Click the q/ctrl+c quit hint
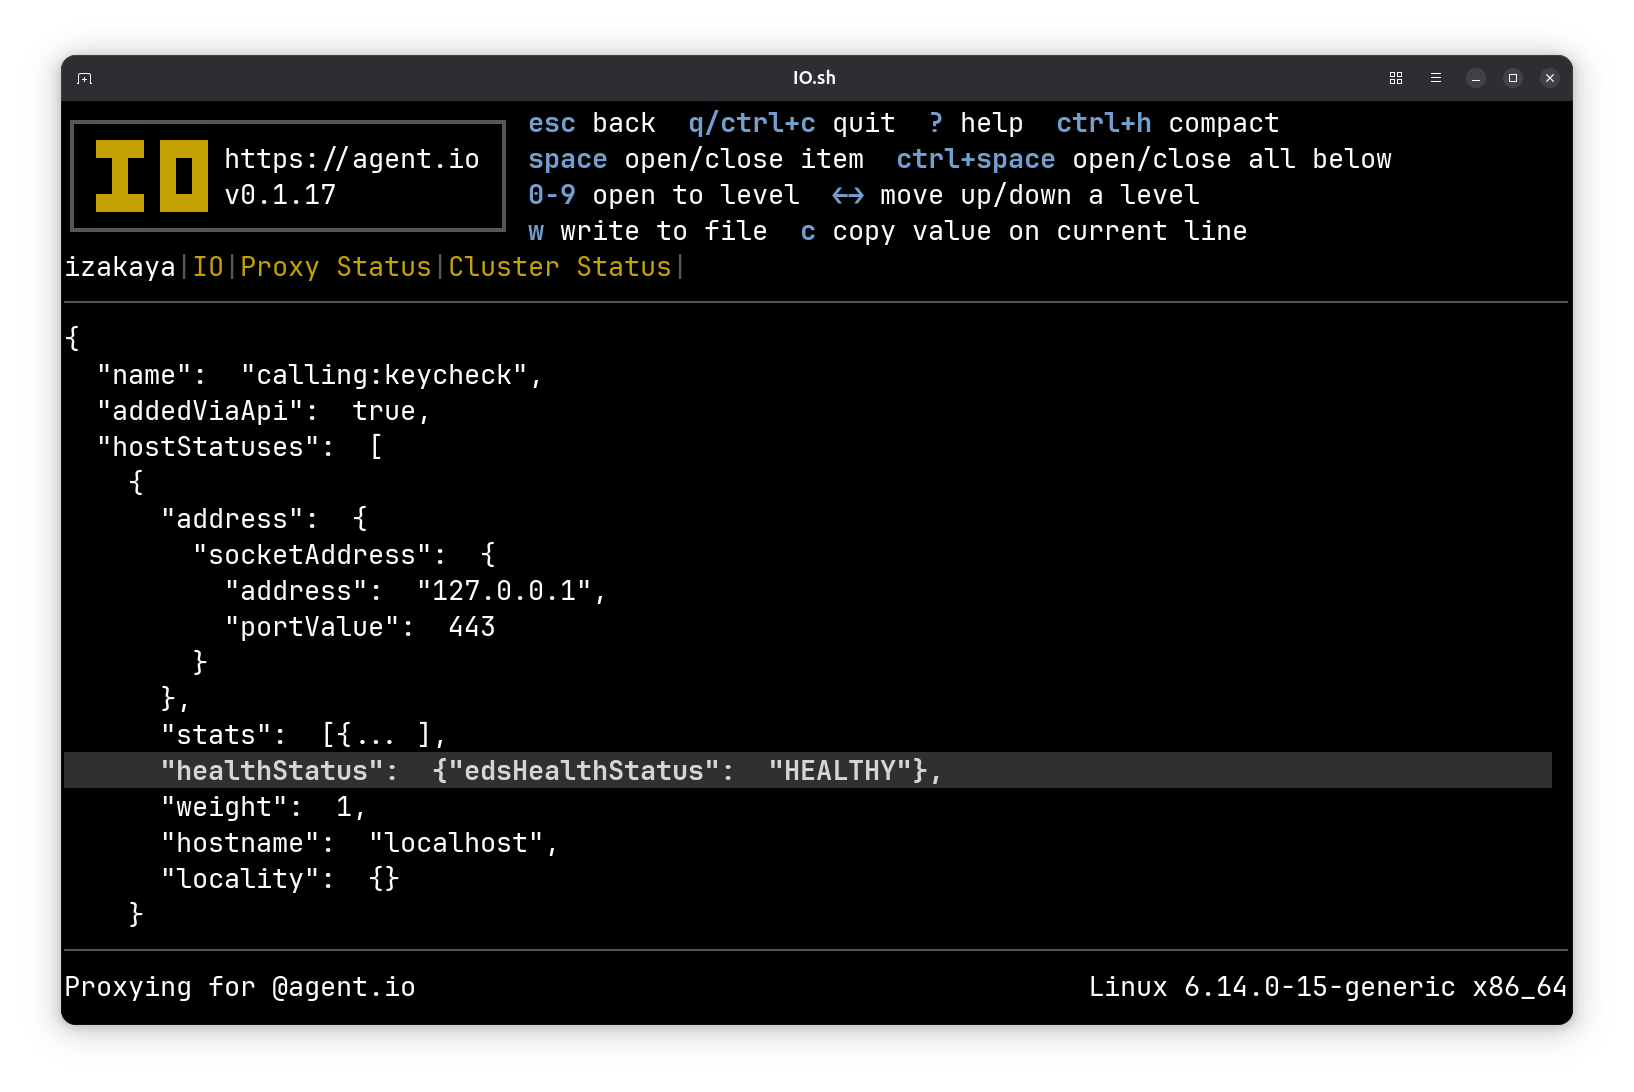Viewport: 1634px width, 1092px height. (792, 123)
